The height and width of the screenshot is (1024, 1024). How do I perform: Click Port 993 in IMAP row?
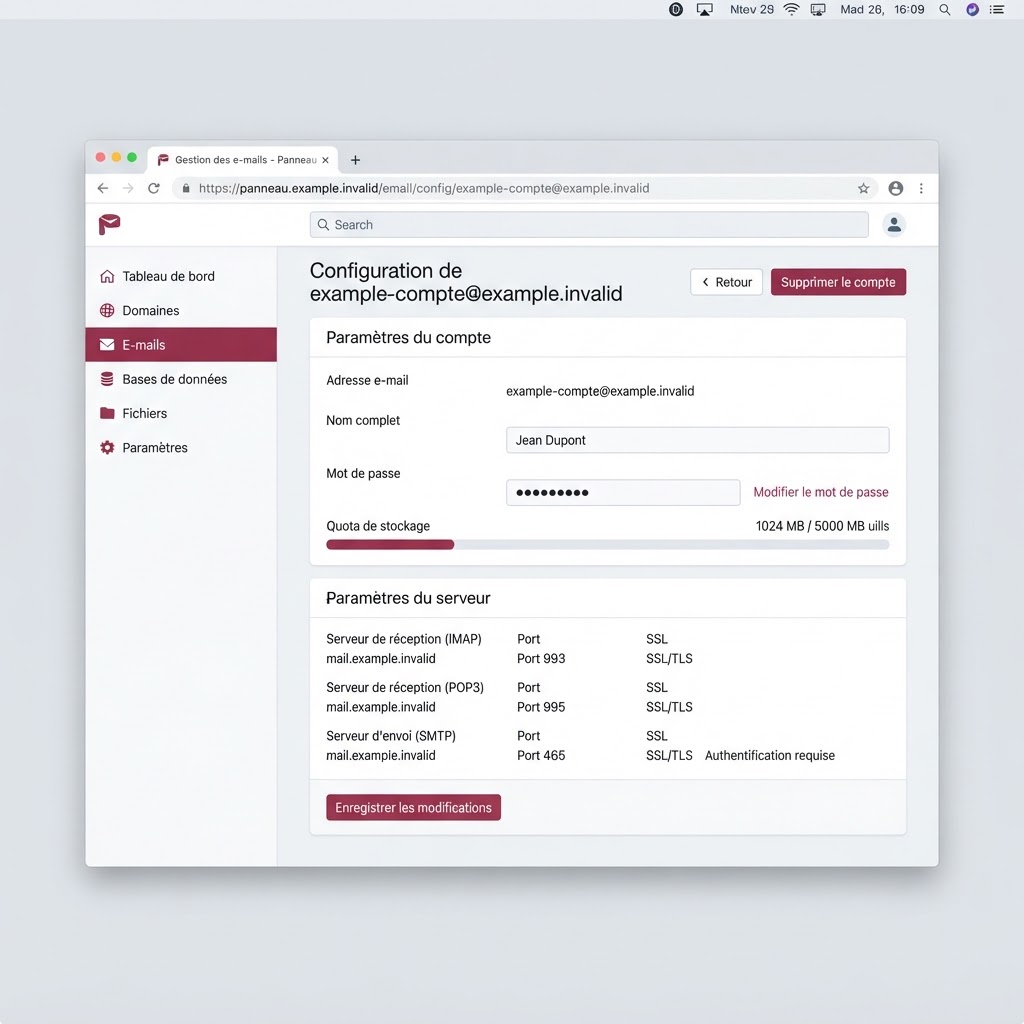541,658
